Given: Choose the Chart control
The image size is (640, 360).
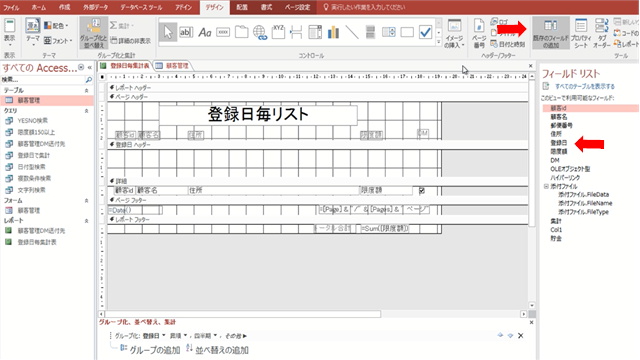Looking at the screenshot, I should point(333,32).
